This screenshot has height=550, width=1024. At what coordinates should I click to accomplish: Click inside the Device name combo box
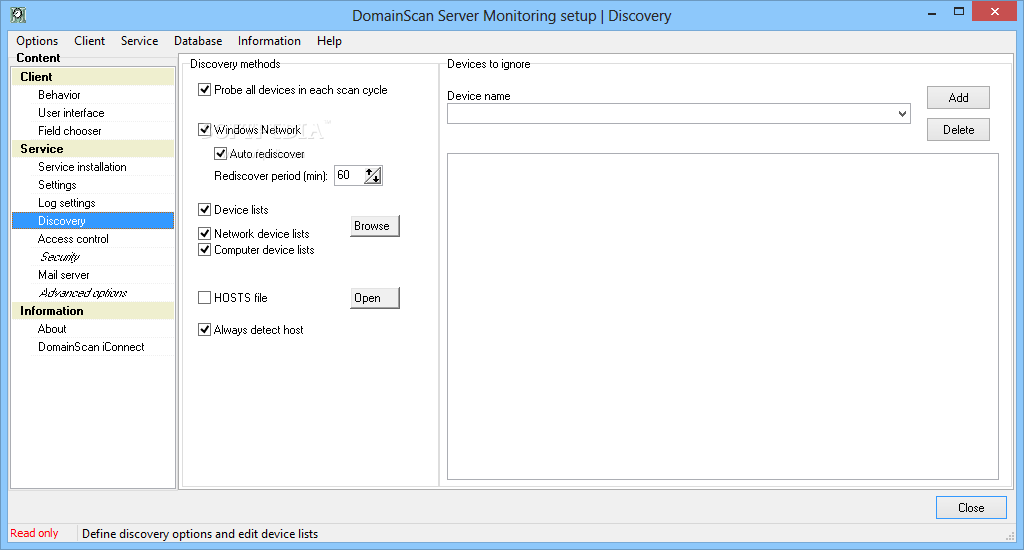(671, 114)
